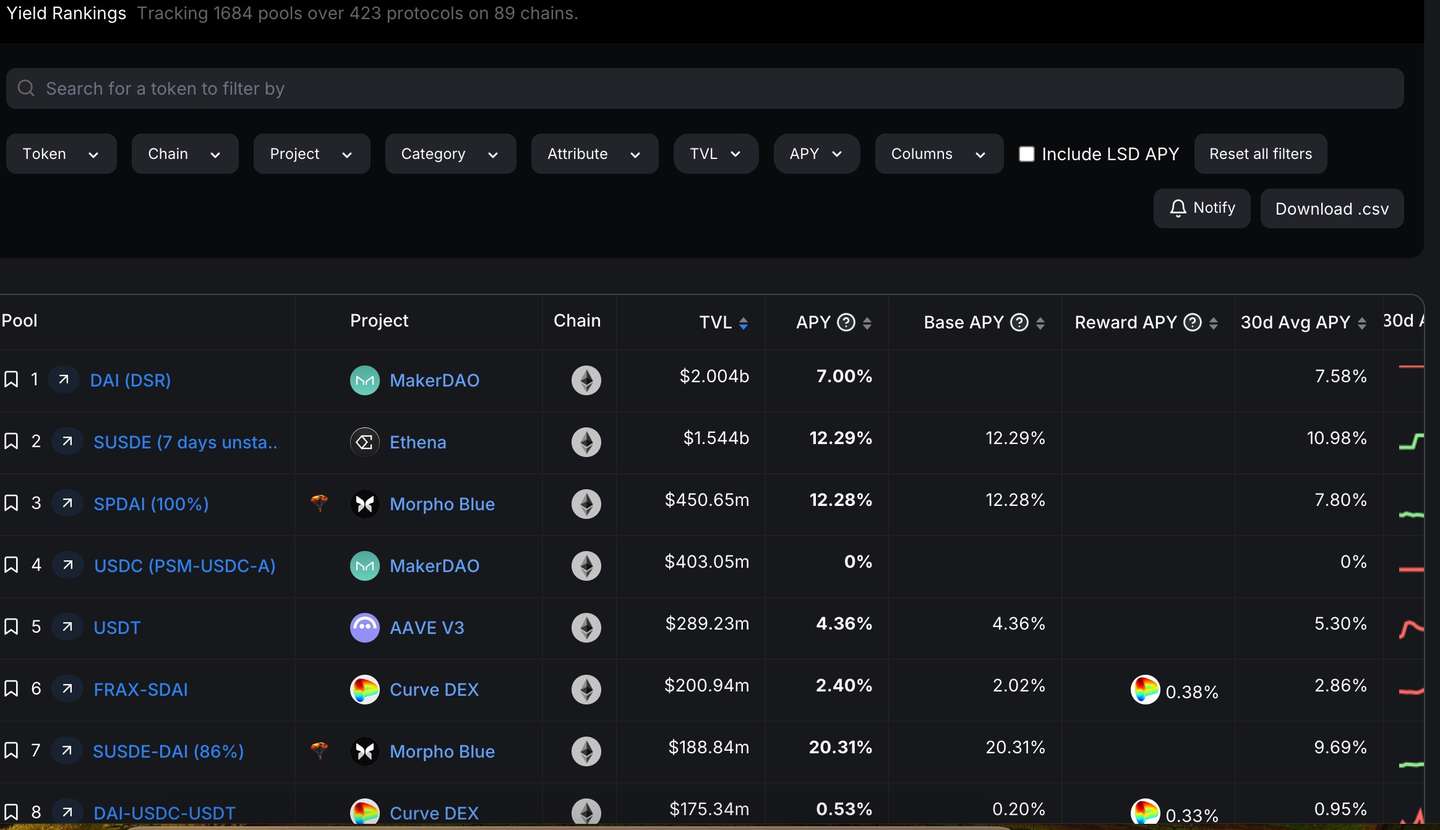
Task: Open the Ethena project link
Action: (x=418, y=442)
